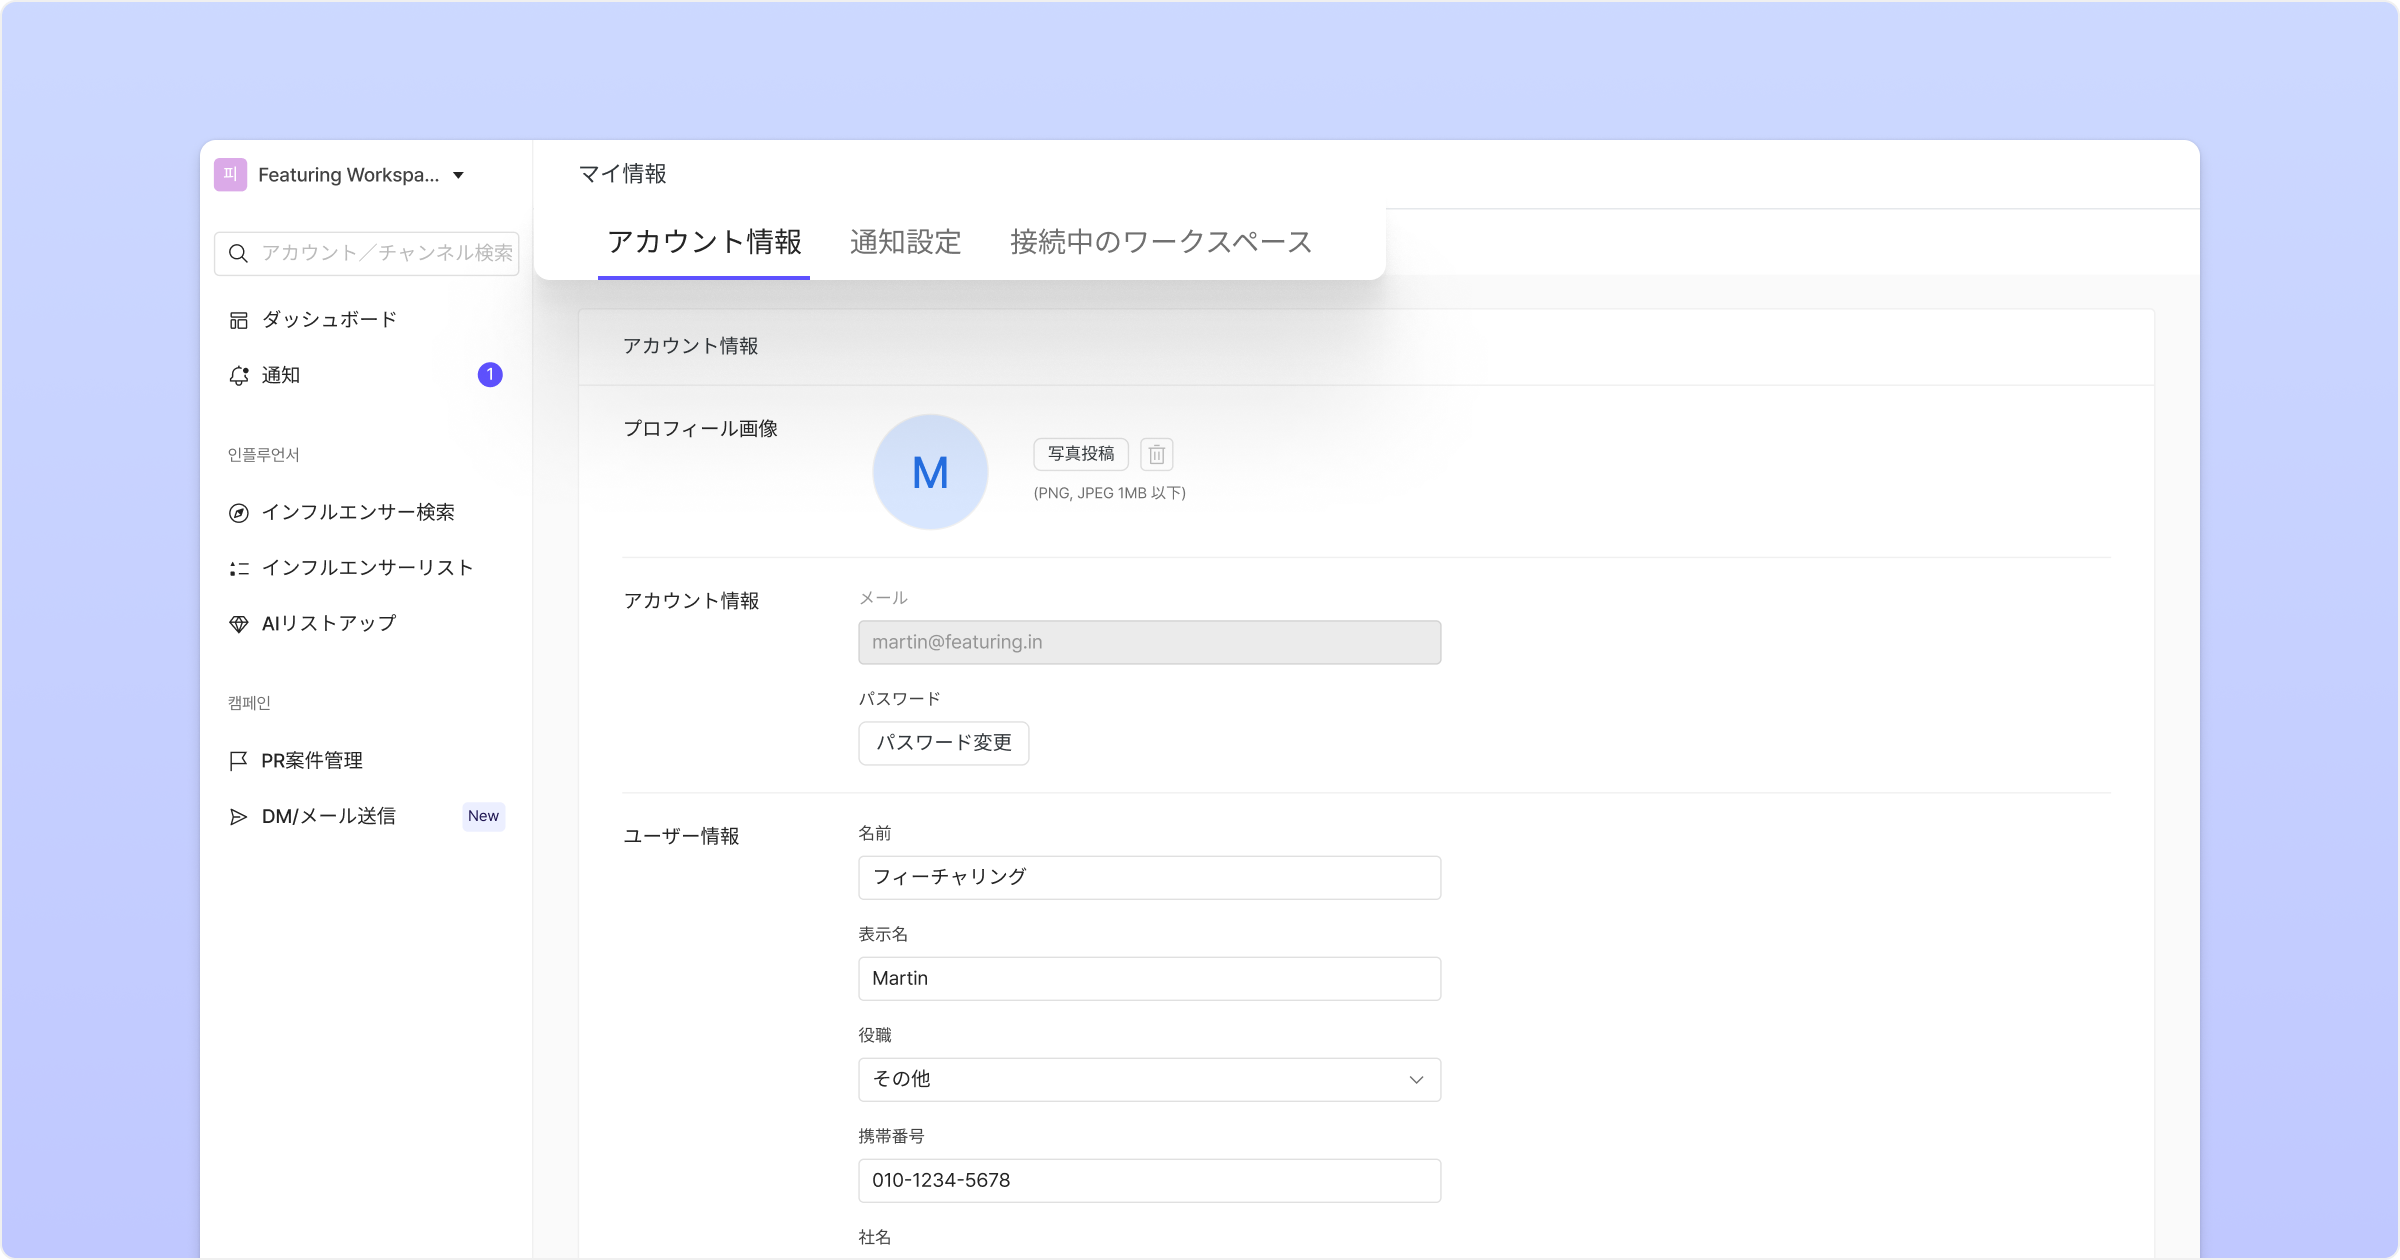This screenshot has height=1260, width=2400.
Task: Click the influencer list icon
Action: coord(238,568)
